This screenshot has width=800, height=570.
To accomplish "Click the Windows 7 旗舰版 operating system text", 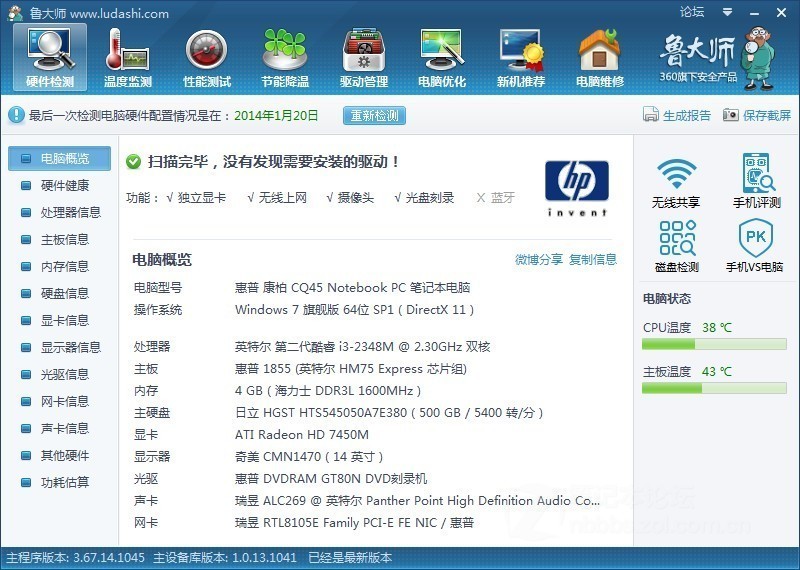I will coord(355,310).
